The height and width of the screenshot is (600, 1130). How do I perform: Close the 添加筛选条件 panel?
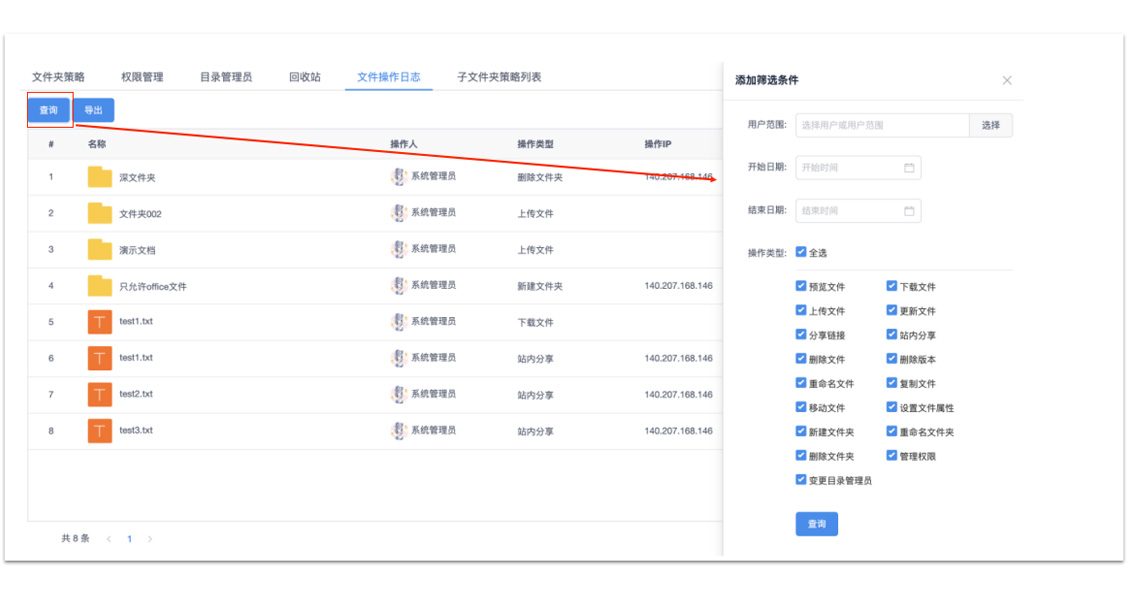(1007, 81)
